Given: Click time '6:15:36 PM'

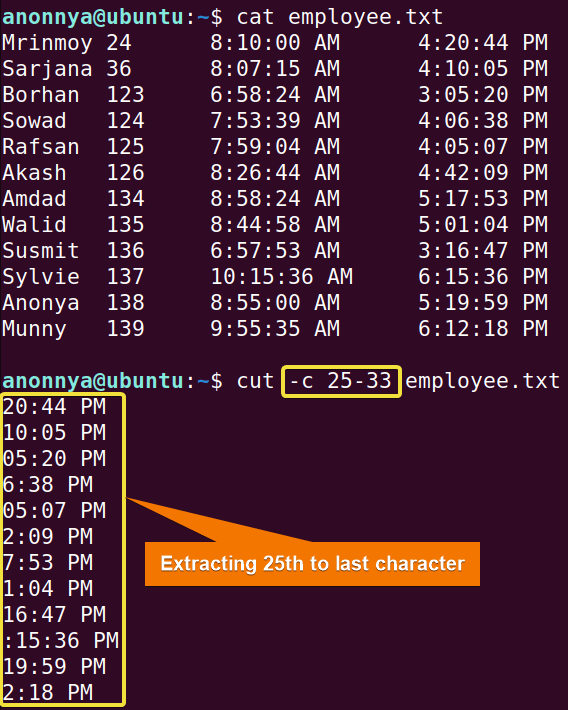Looking at the screenshot, I should [x=483, y=277].
